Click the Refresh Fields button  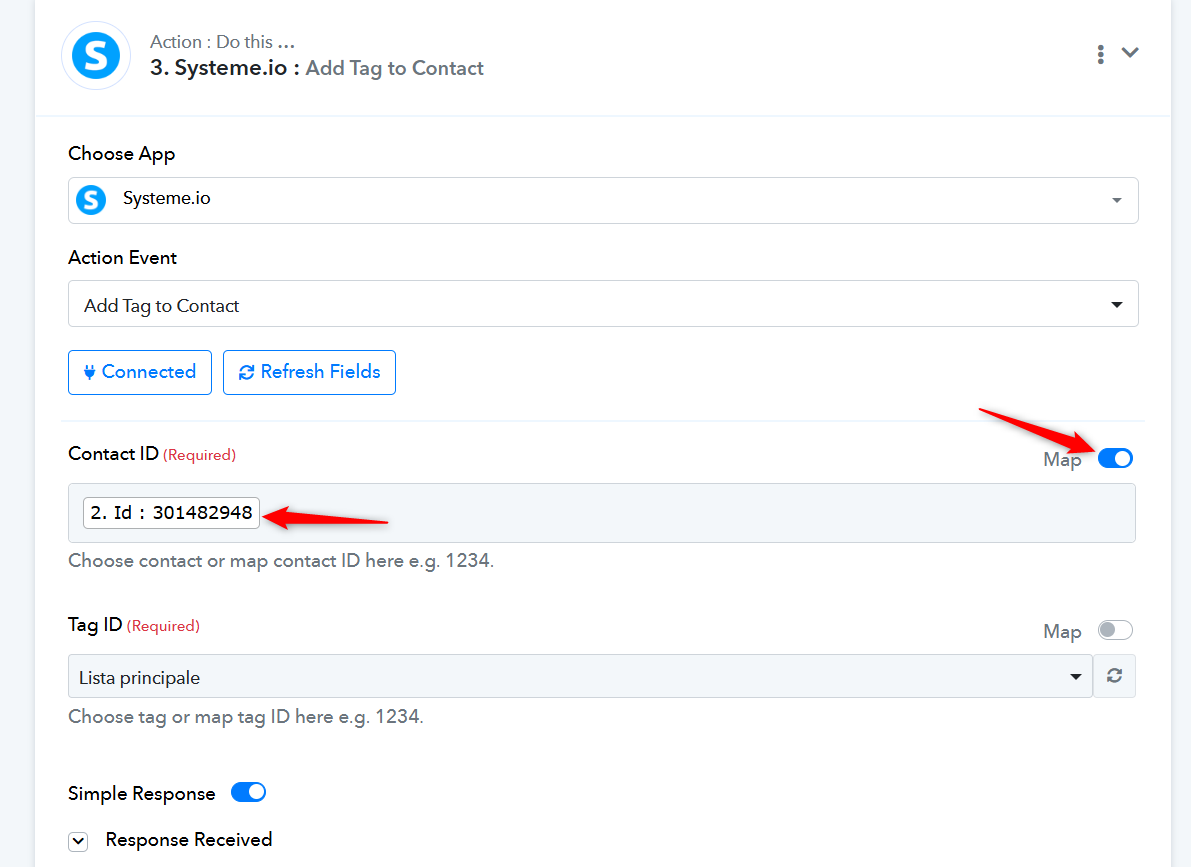coord(309,372)
